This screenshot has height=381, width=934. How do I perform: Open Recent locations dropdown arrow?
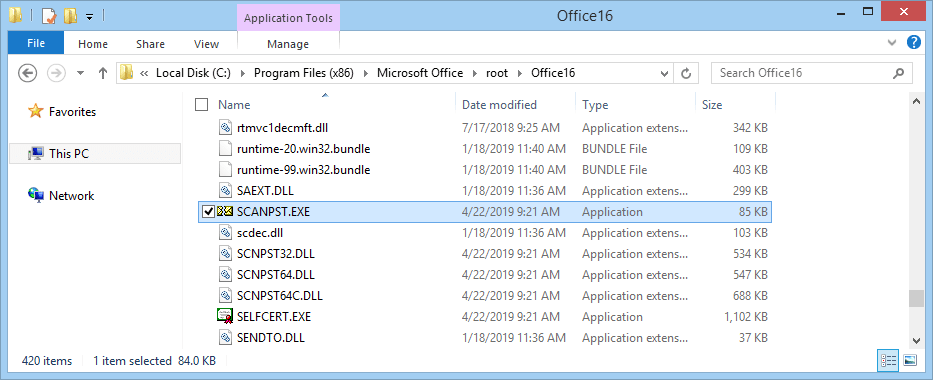[81, 73]
